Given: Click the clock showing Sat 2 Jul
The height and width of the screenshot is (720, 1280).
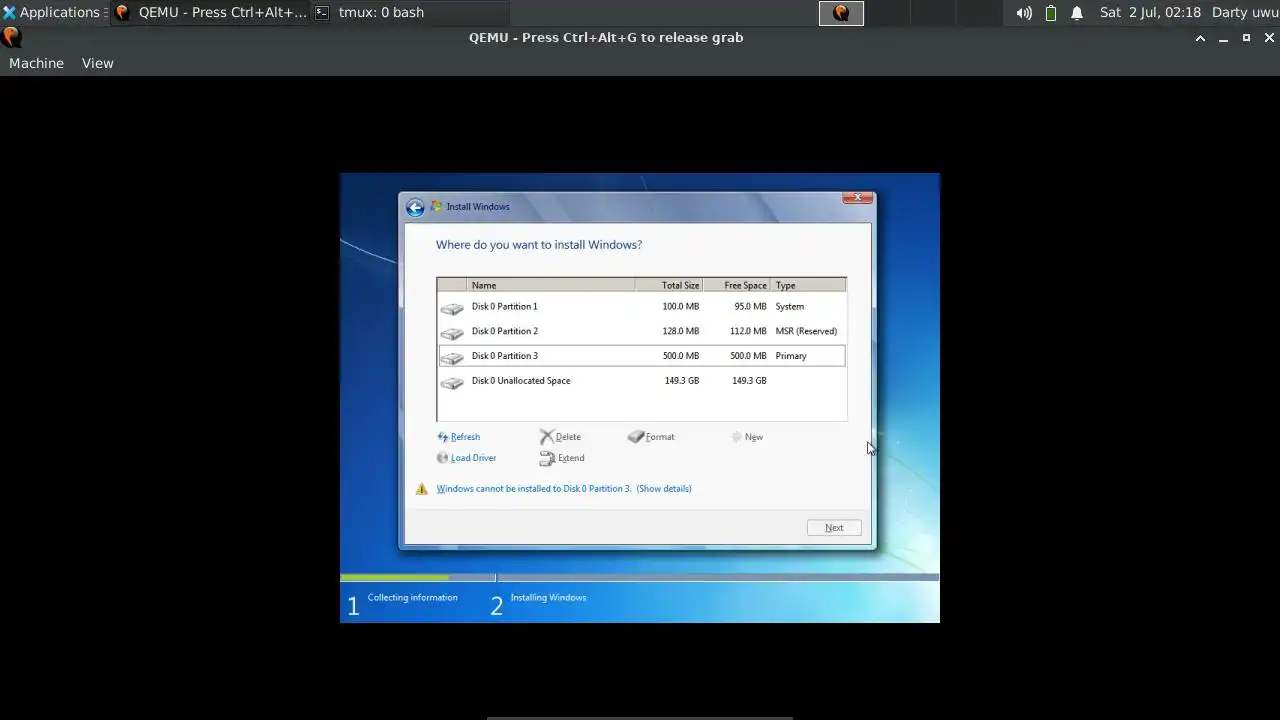Looking at the screenshot, I should [1150, 12].
